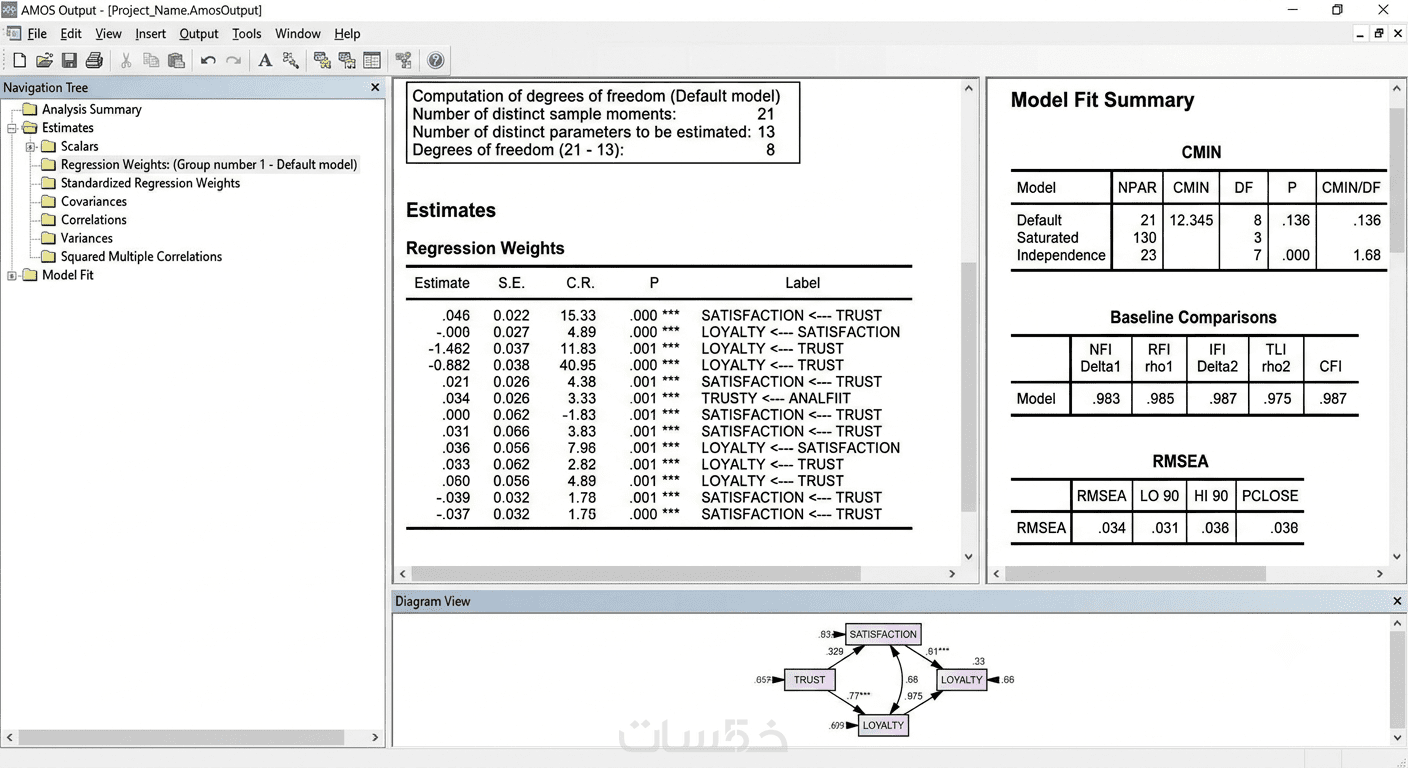Viewport: 1408px width, 768px height.
Task: Click the Estimates pane scroll-up arrow
Action: [968, 88]
